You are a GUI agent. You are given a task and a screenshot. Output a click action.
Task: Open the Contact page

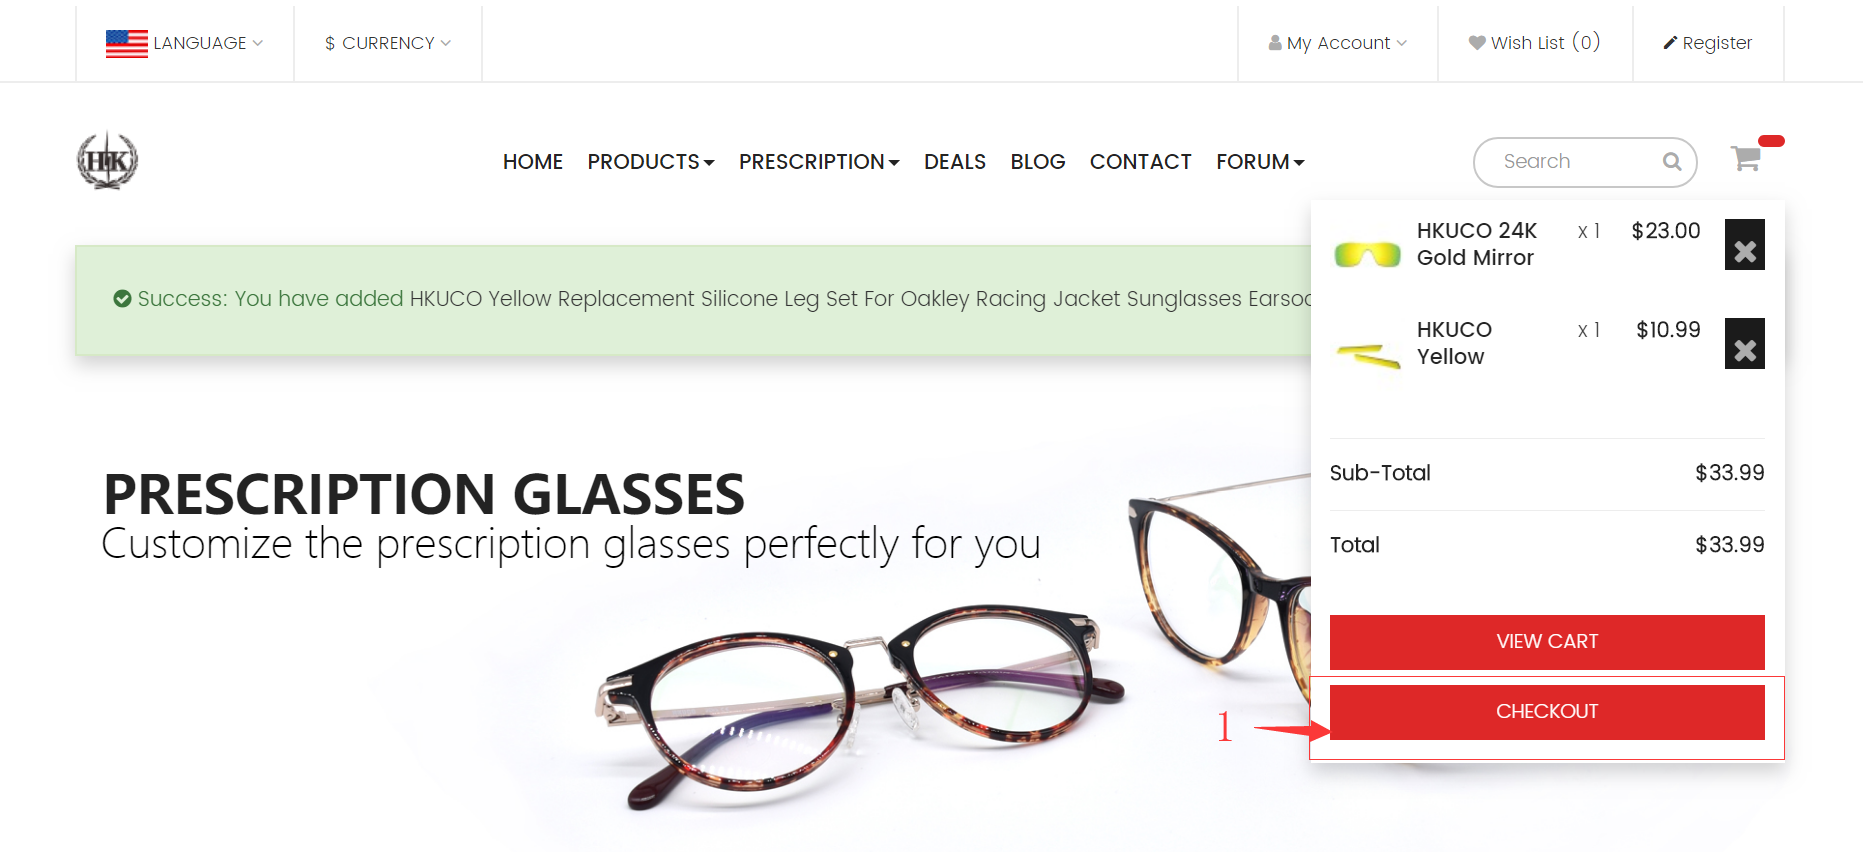[x=1141, y=162]
